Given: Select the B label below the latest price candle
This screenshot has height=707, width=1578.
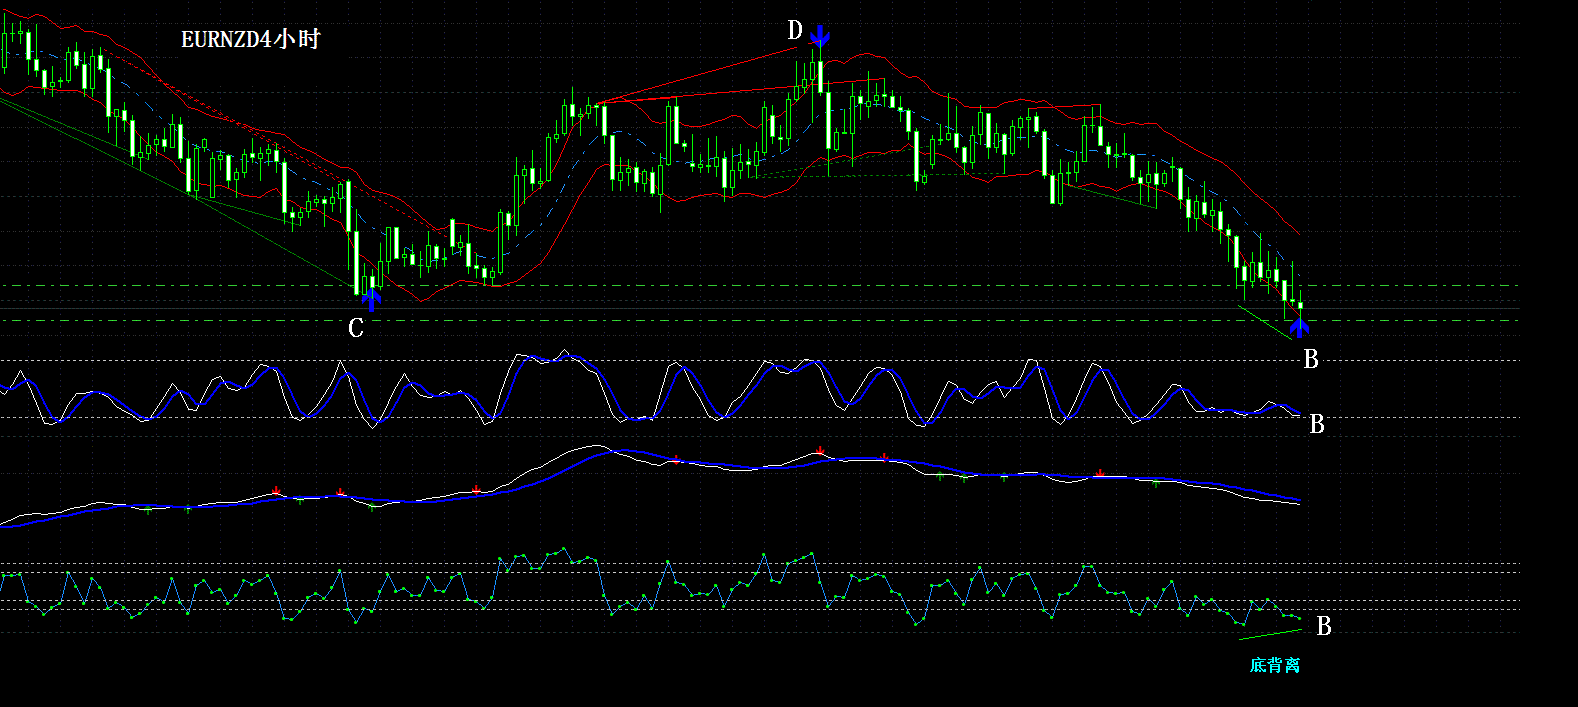Looking at the screenshot, I should 1311,359.
